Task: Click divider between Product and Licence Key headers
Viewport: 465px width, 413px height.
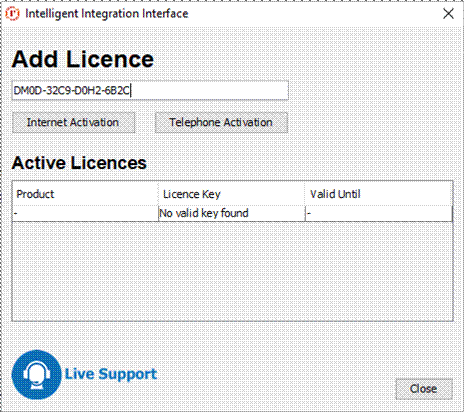Action: [158, 194]
